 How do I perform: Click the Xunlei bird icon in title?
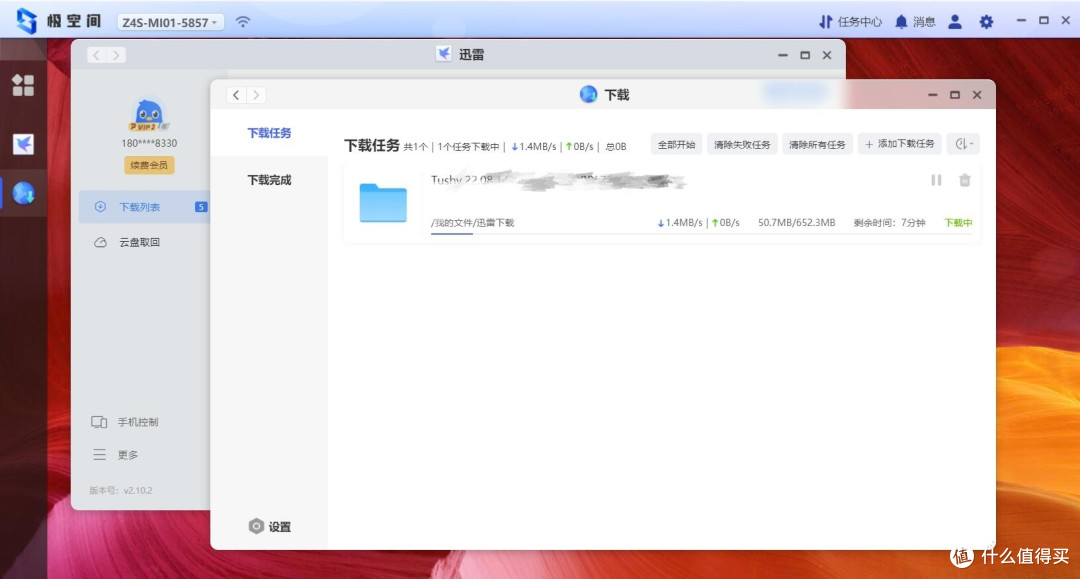pyautogui.click(x=444, y=54)
